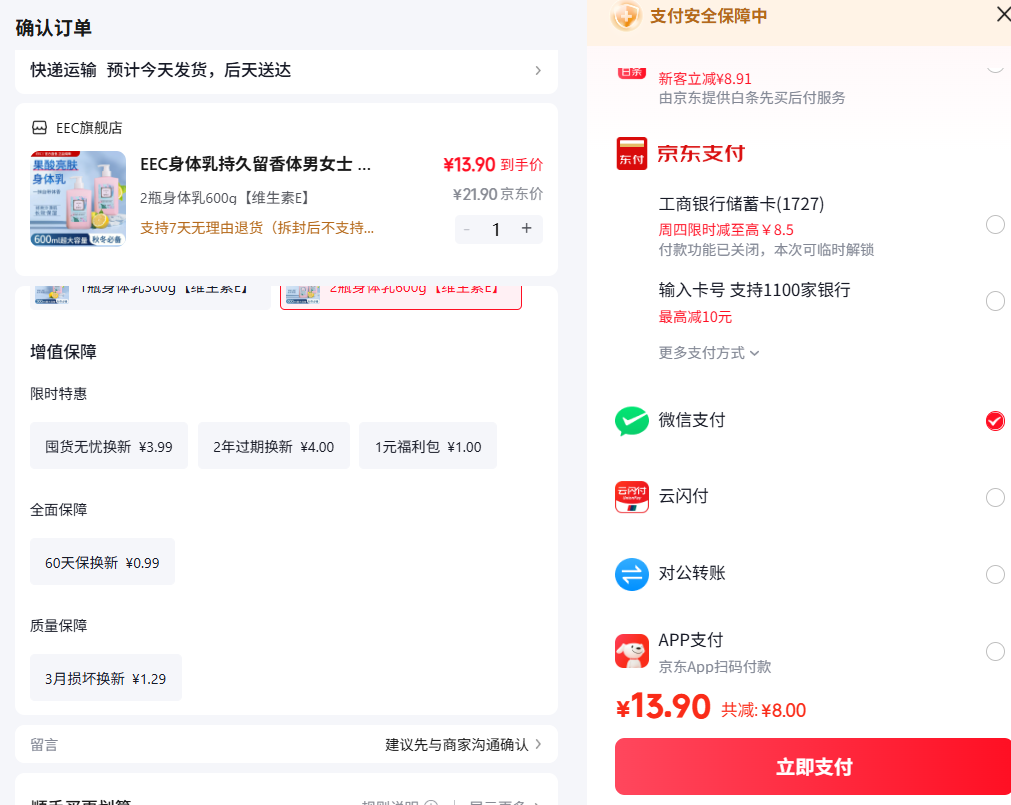Image resolution: width=1011 pixels, height=805 pixels.
Task: Click 建议先与商家沟通确认 message text
Action: click(x=456, y=744)
